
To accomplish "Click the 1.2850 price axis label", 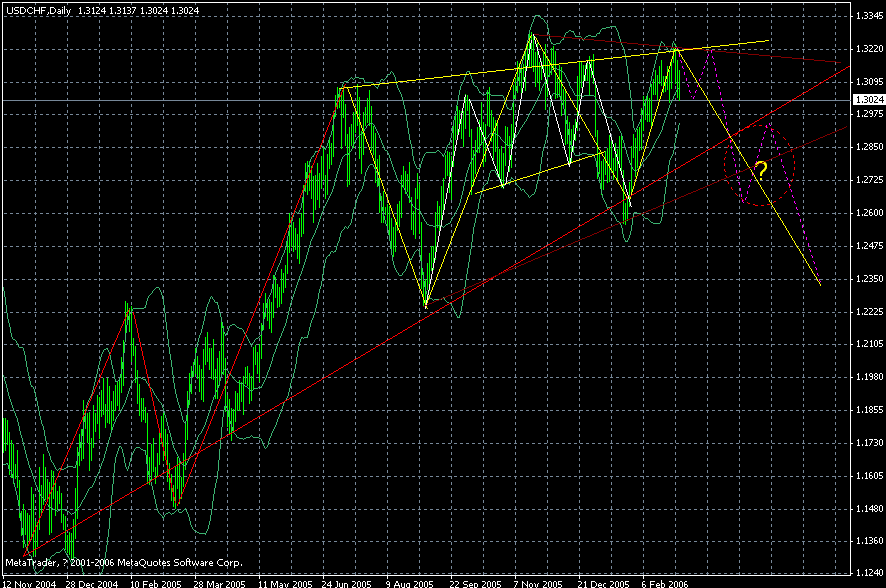I will pos(870,146).
